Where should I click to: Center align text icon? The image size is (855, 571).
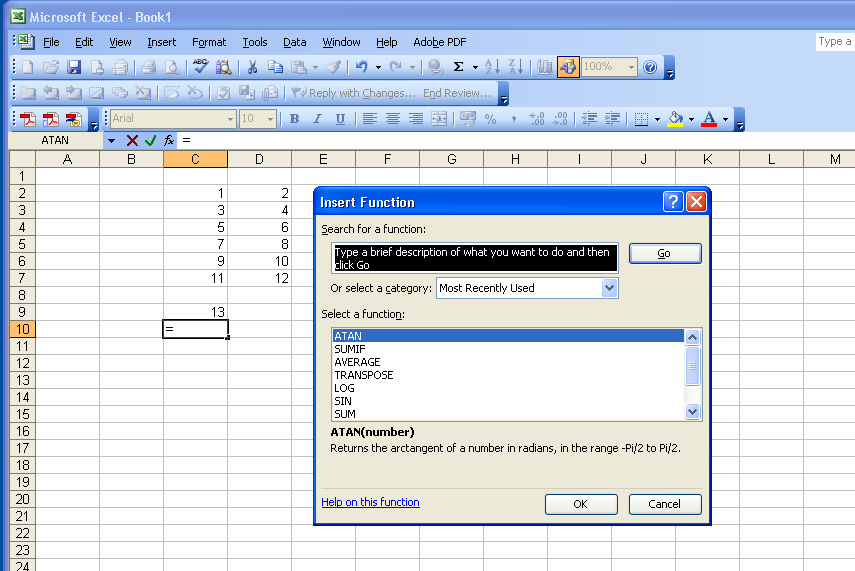(x=393, y=118)
